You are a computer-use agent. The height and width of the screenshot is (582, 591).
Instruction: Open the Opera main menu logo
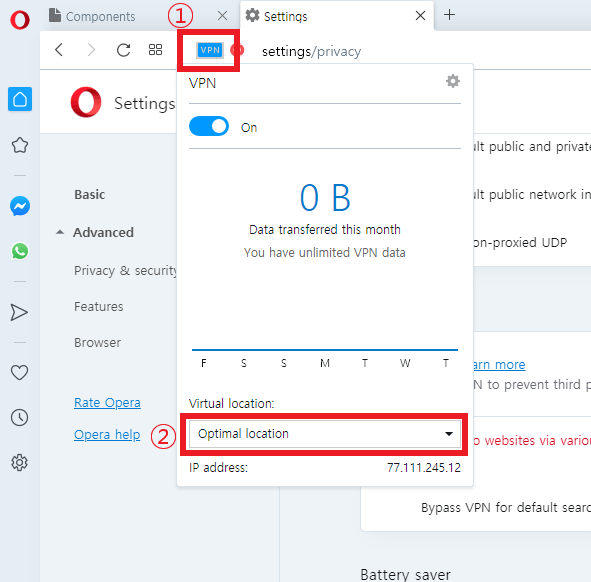(x=20, y=20)
